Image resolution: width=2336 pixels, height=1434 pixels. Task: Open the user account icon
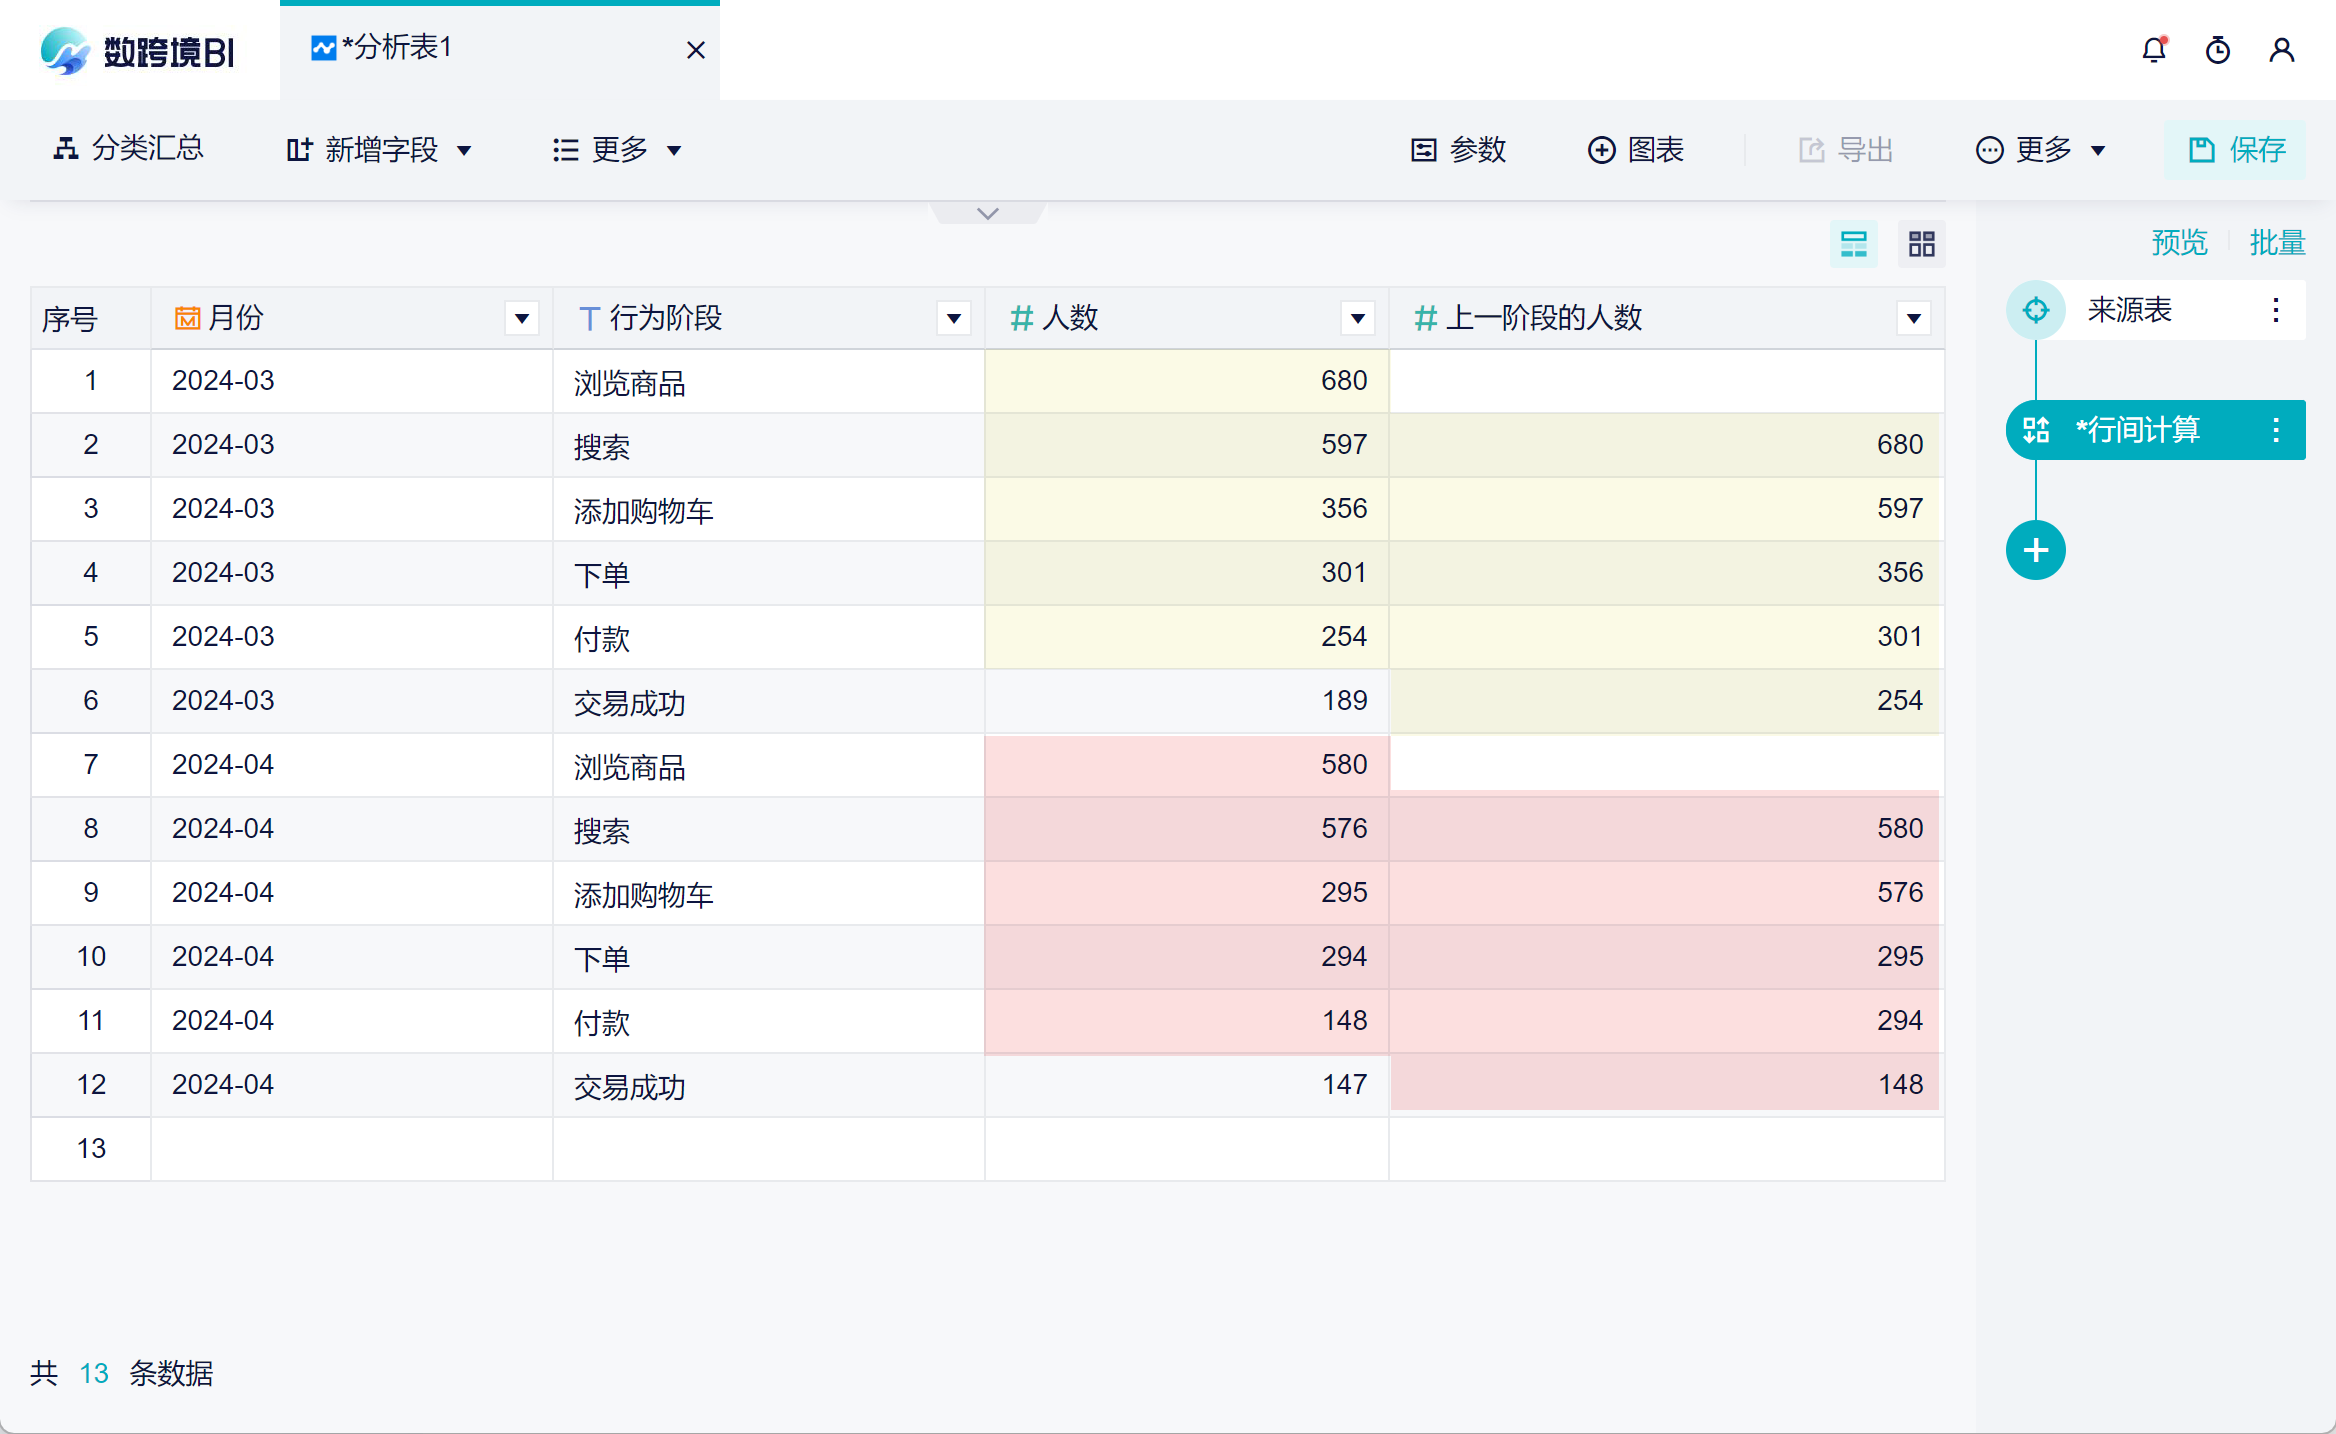2282,50
